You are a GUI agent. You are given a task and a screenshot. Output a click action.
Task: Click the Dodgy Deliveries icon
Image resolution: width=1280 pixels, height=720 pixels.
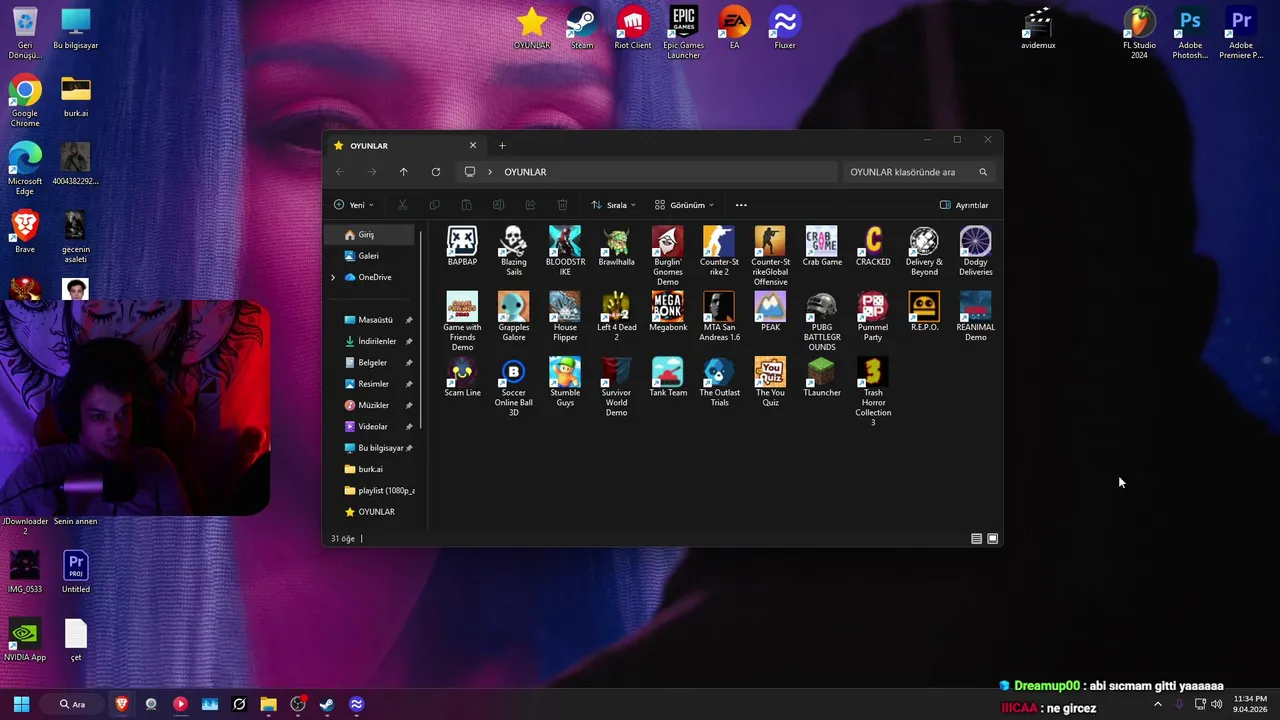tap(976, 251)
